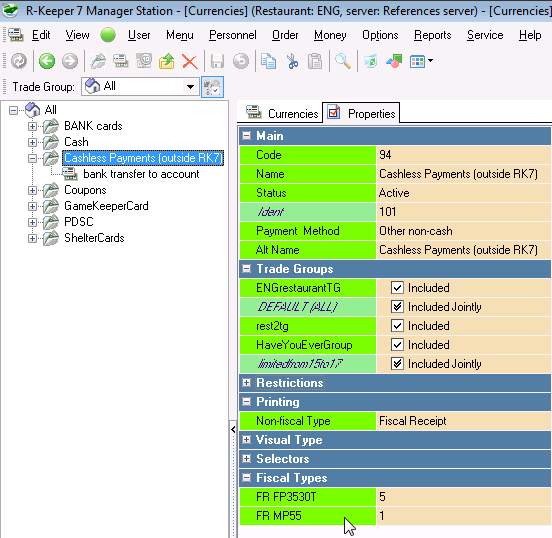The image size is (552, 538).
Task: Select the Coupons folder
Action: (x=85, y=190)
